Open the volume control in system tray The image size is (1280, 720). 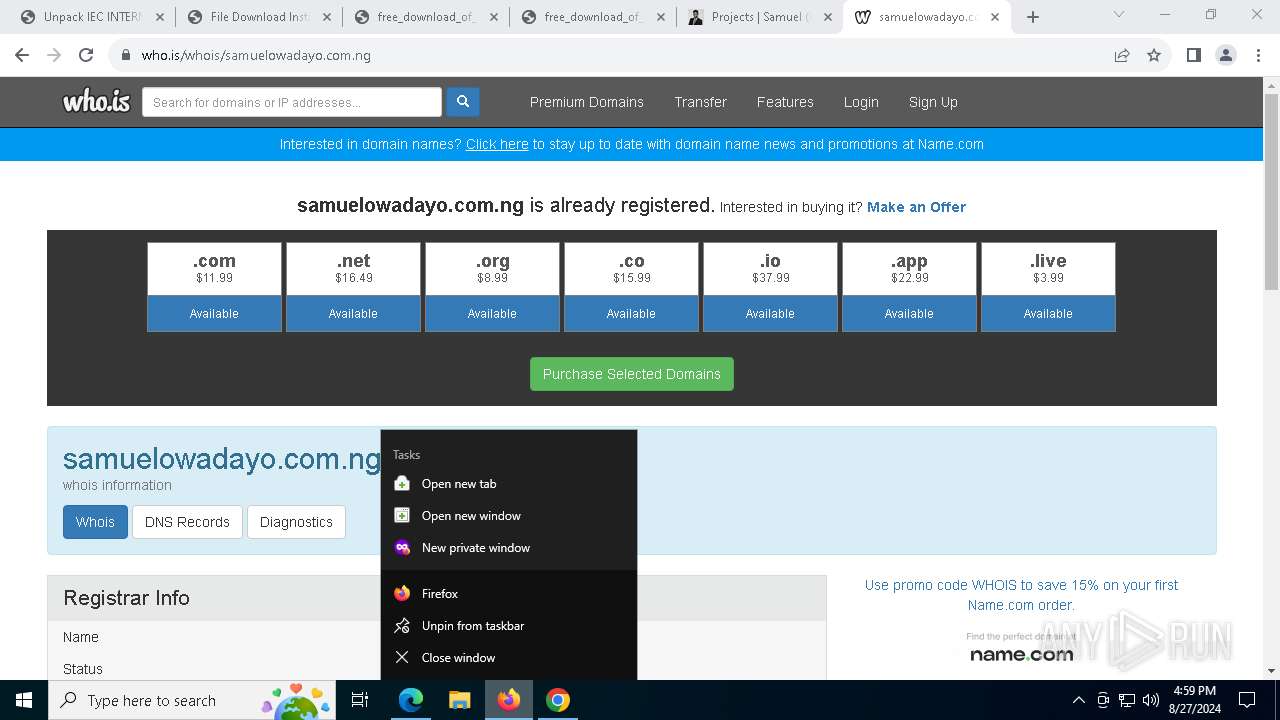point(1150,700)
